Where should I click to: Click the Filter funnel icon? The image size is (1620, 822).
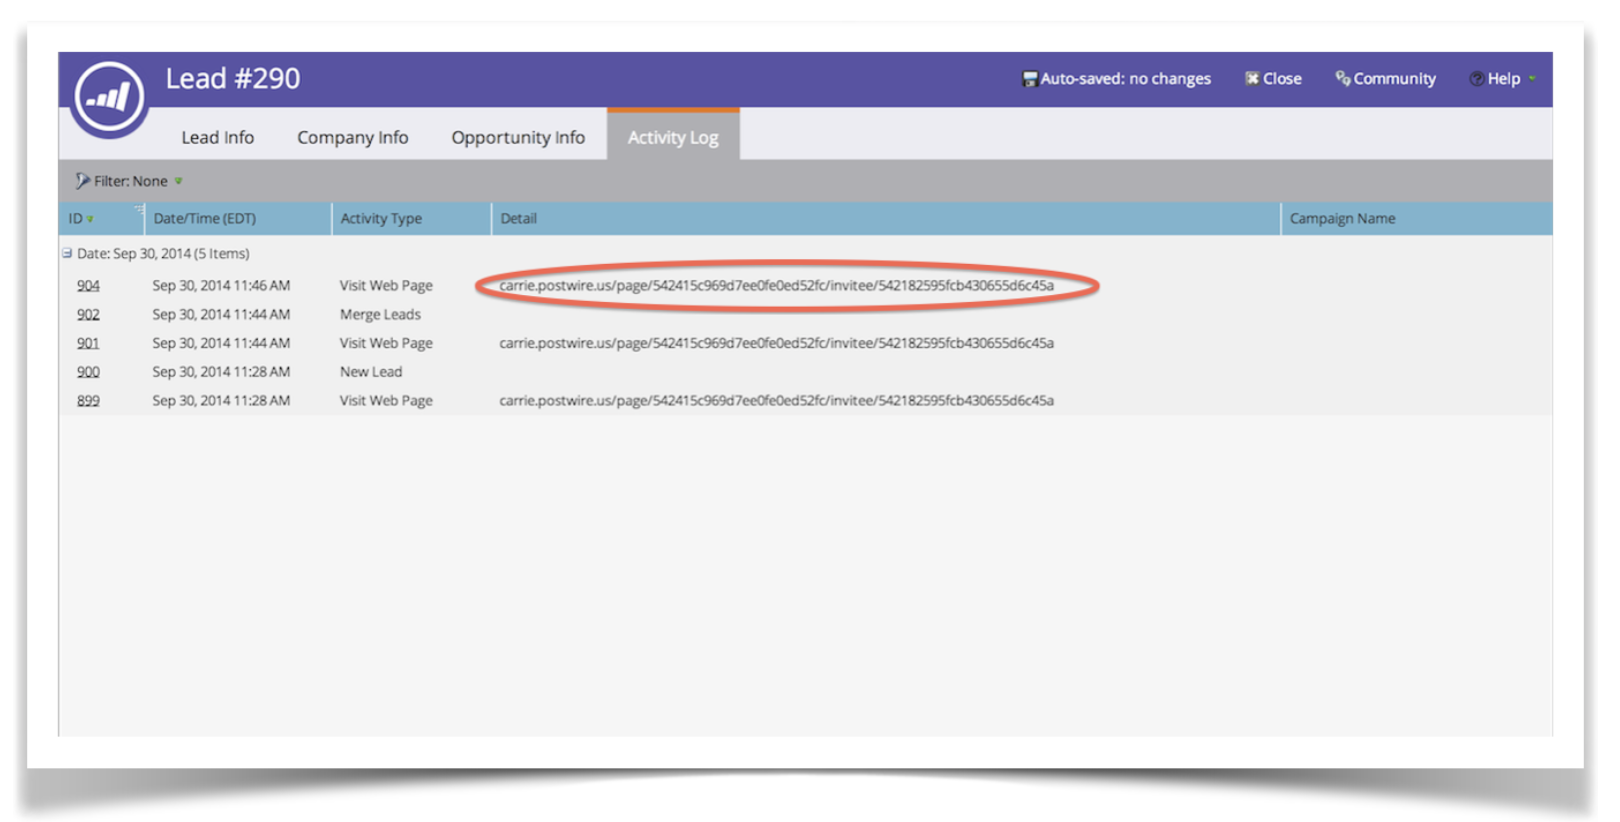point(82,181)
